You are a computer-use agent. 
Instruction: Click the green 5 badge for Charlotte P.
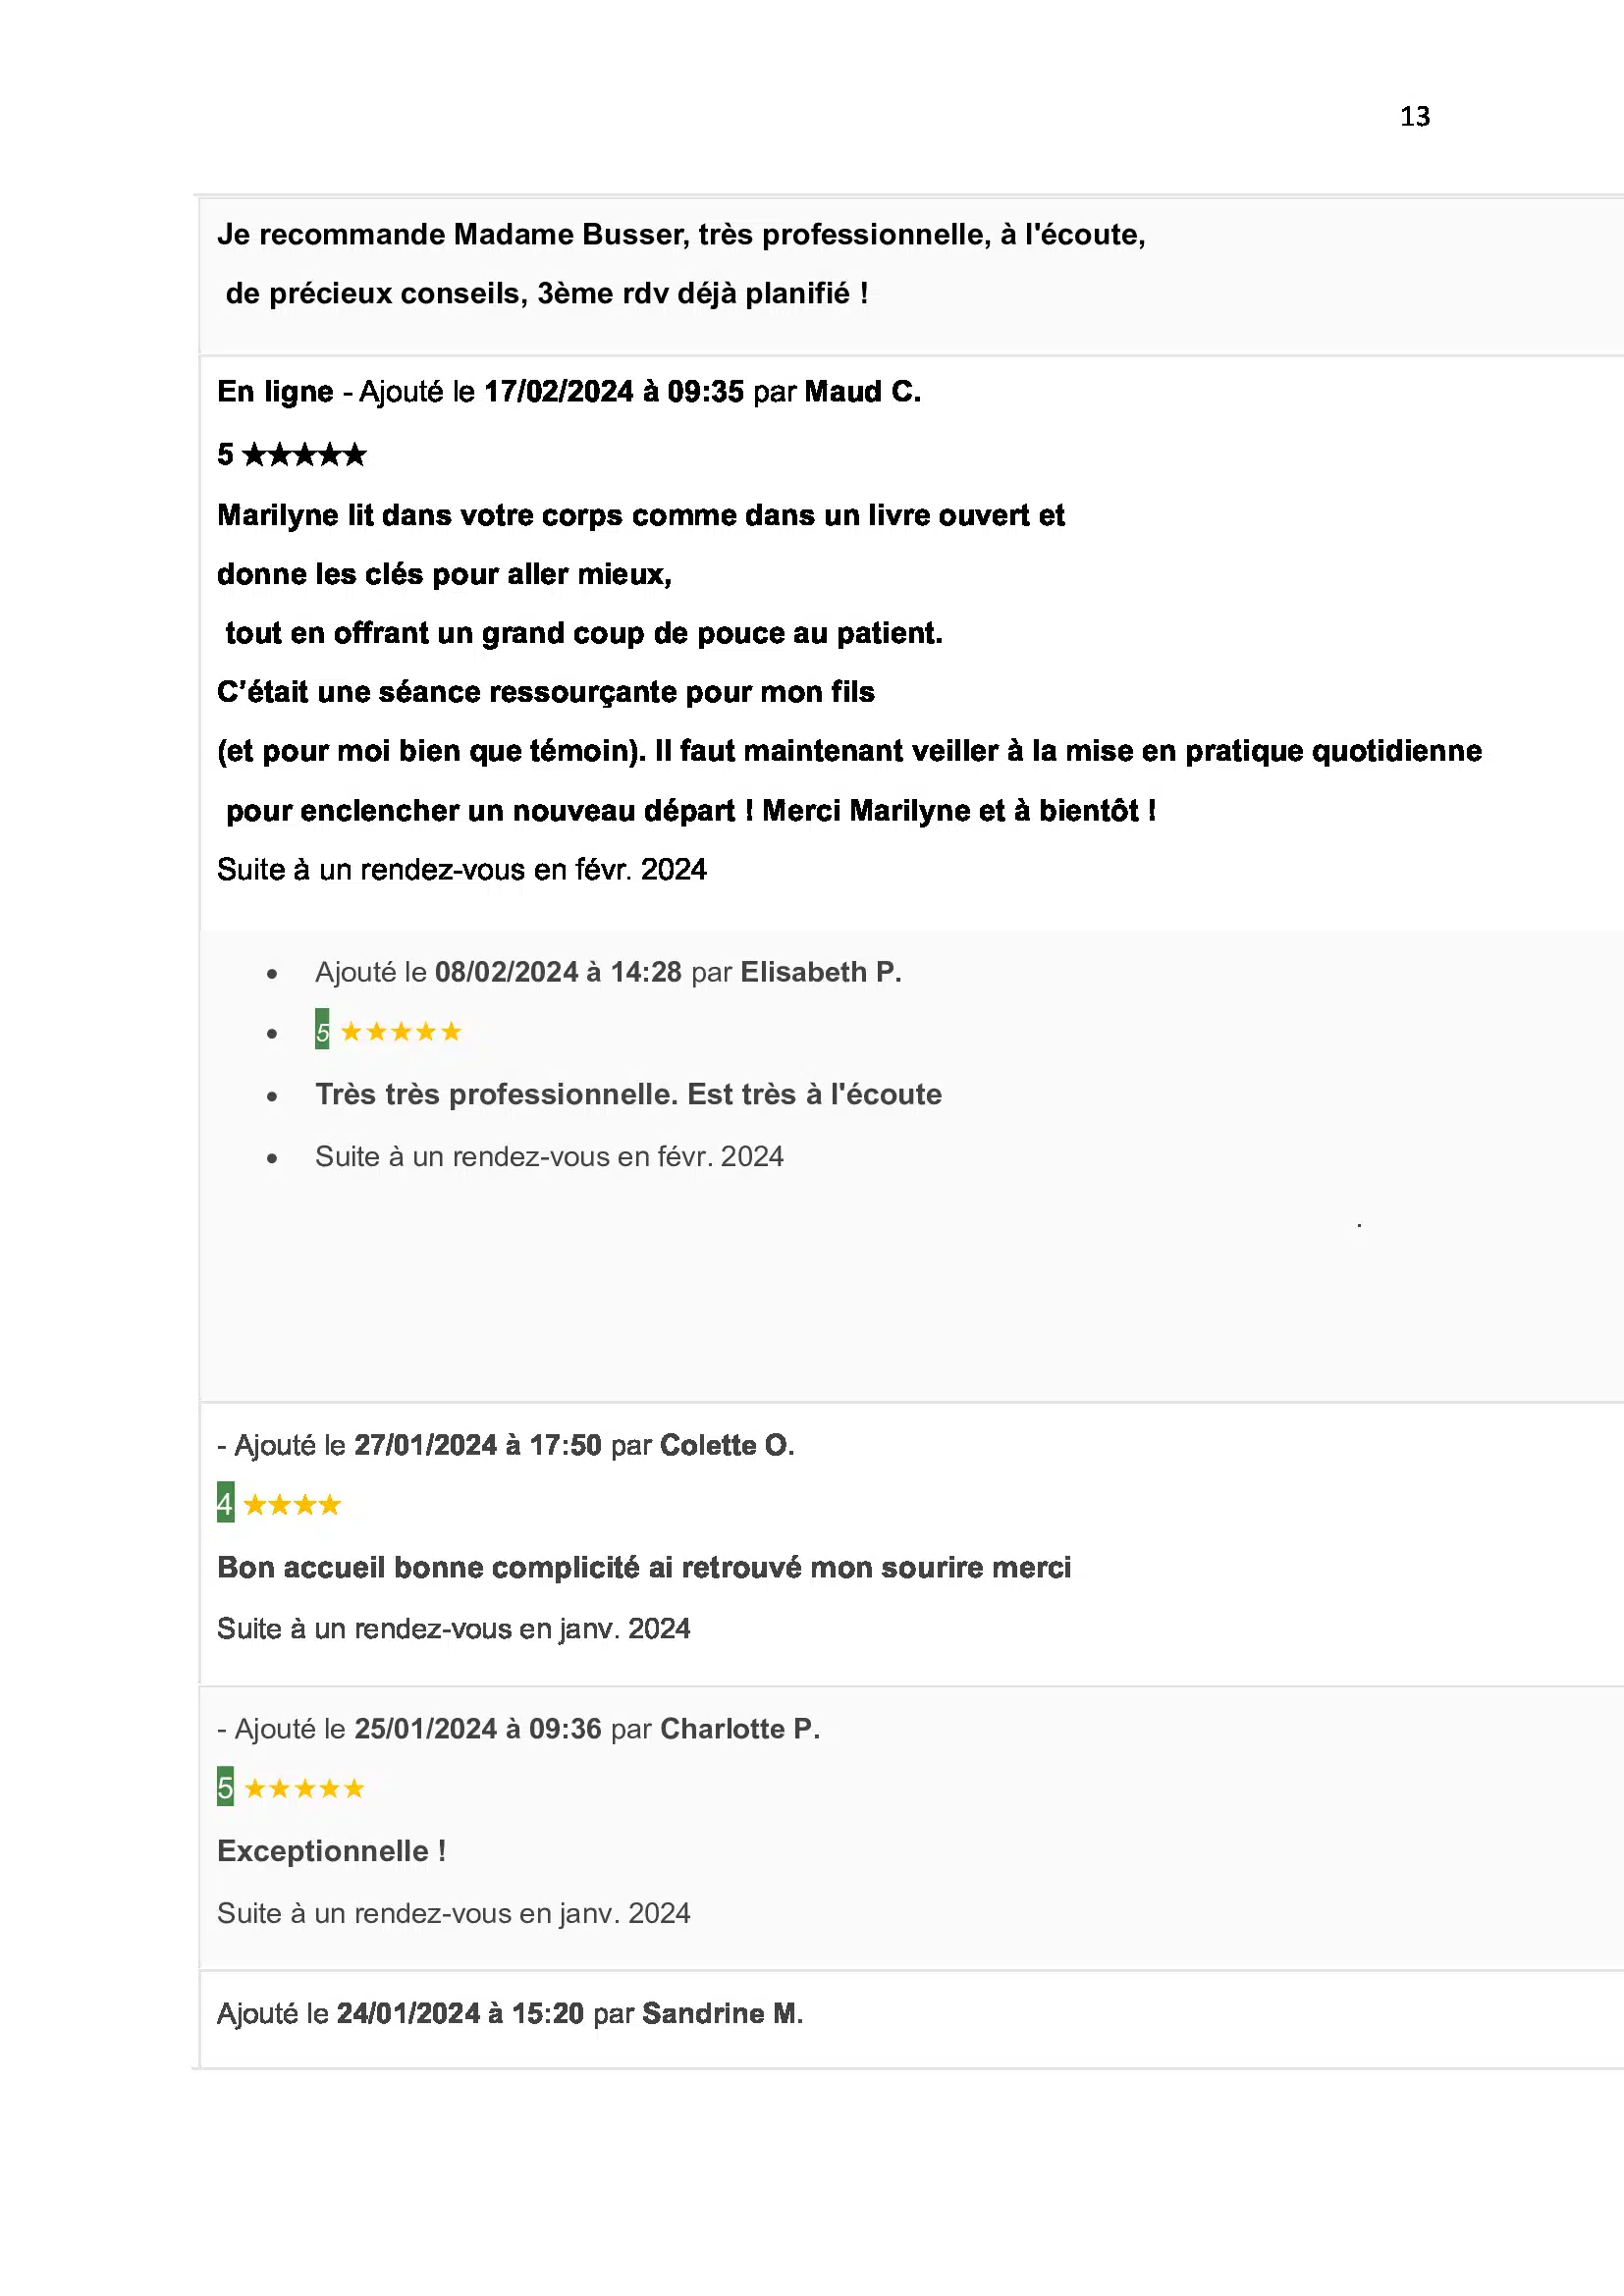(226, 1787)
